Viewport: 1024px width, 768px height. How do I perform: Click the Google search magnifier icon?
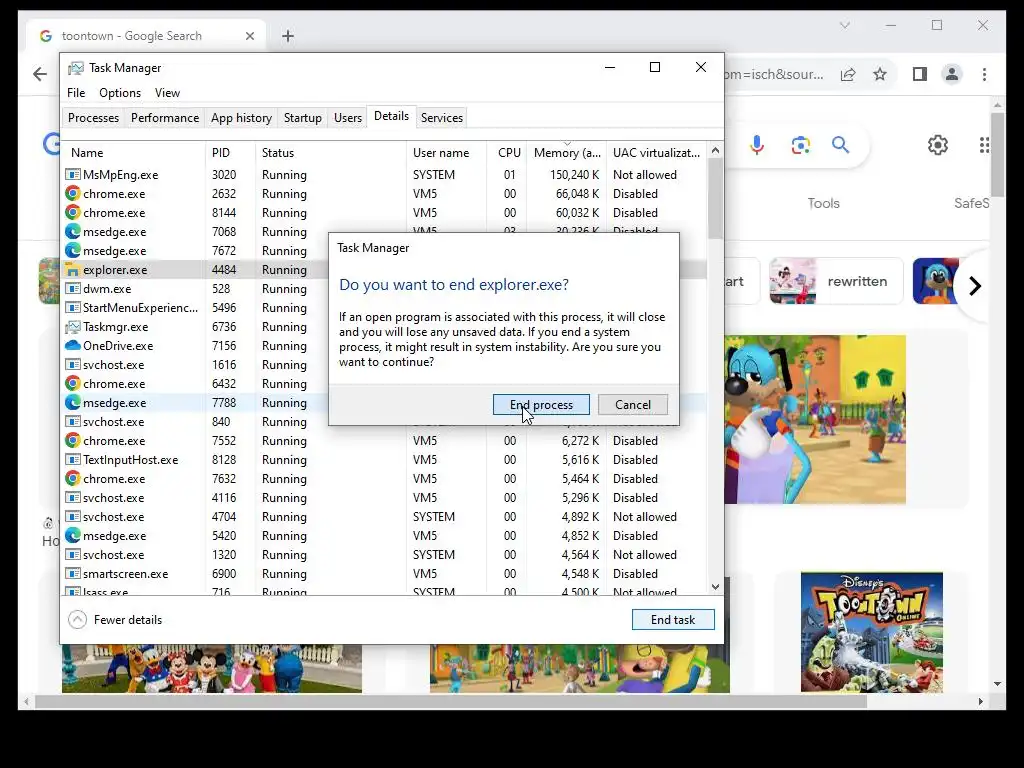click(840, 145)
